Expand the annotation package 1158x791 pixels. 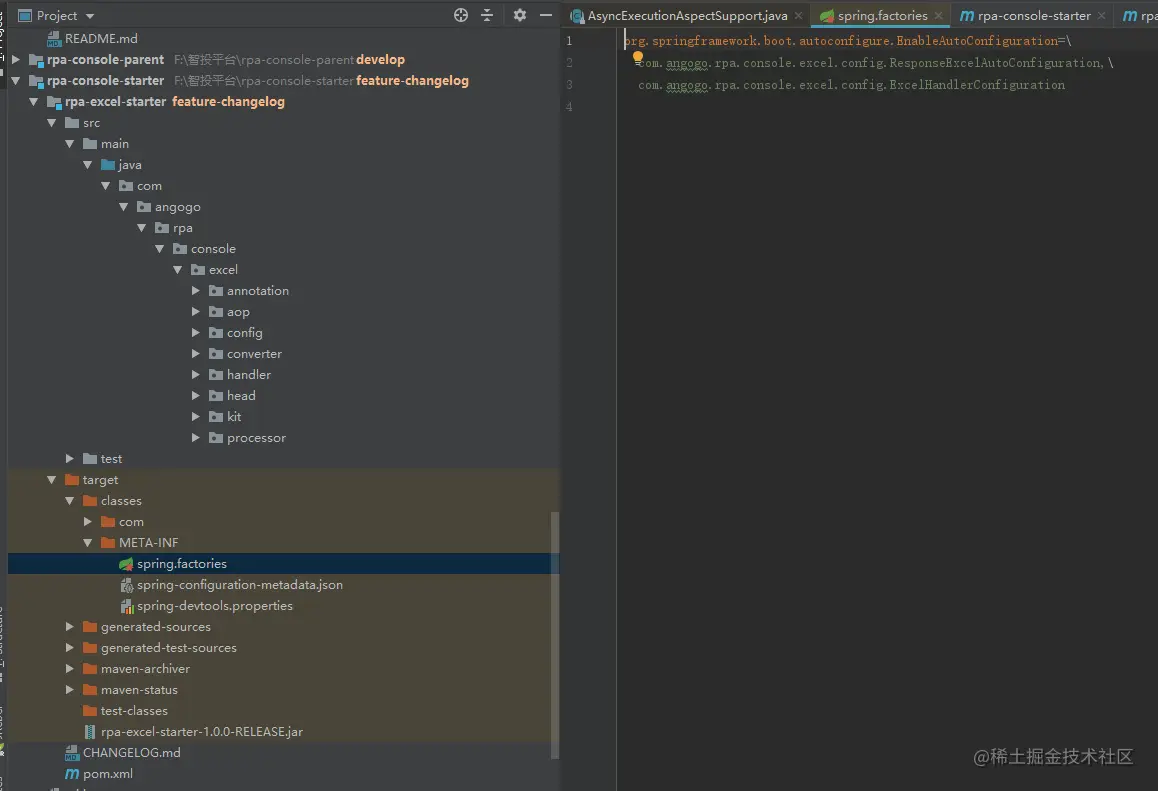tap(196, 291)
